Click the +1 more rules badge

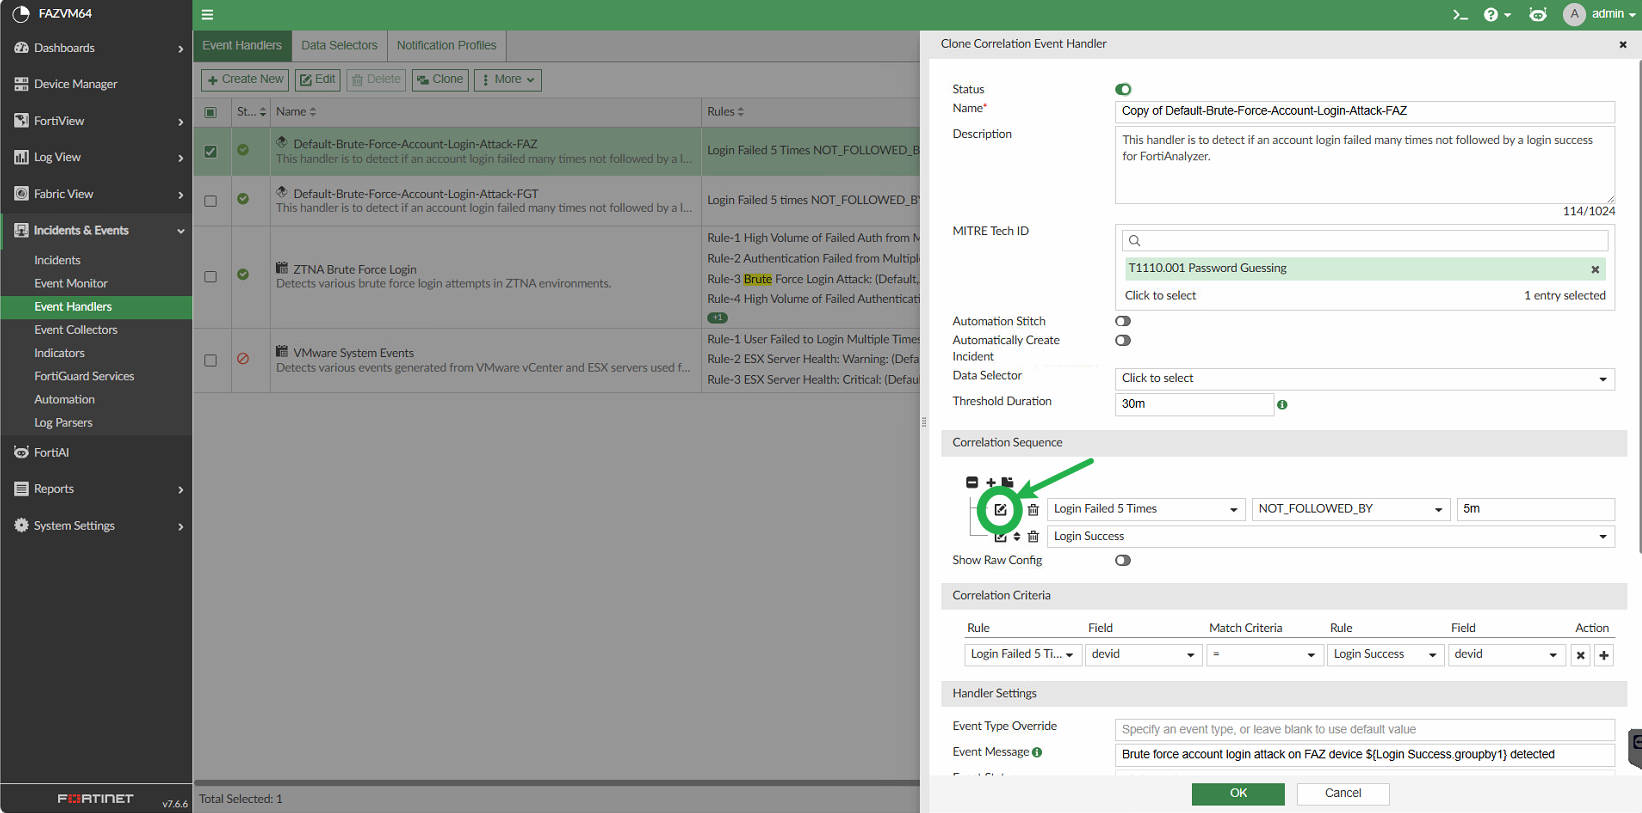click(717, 318)
